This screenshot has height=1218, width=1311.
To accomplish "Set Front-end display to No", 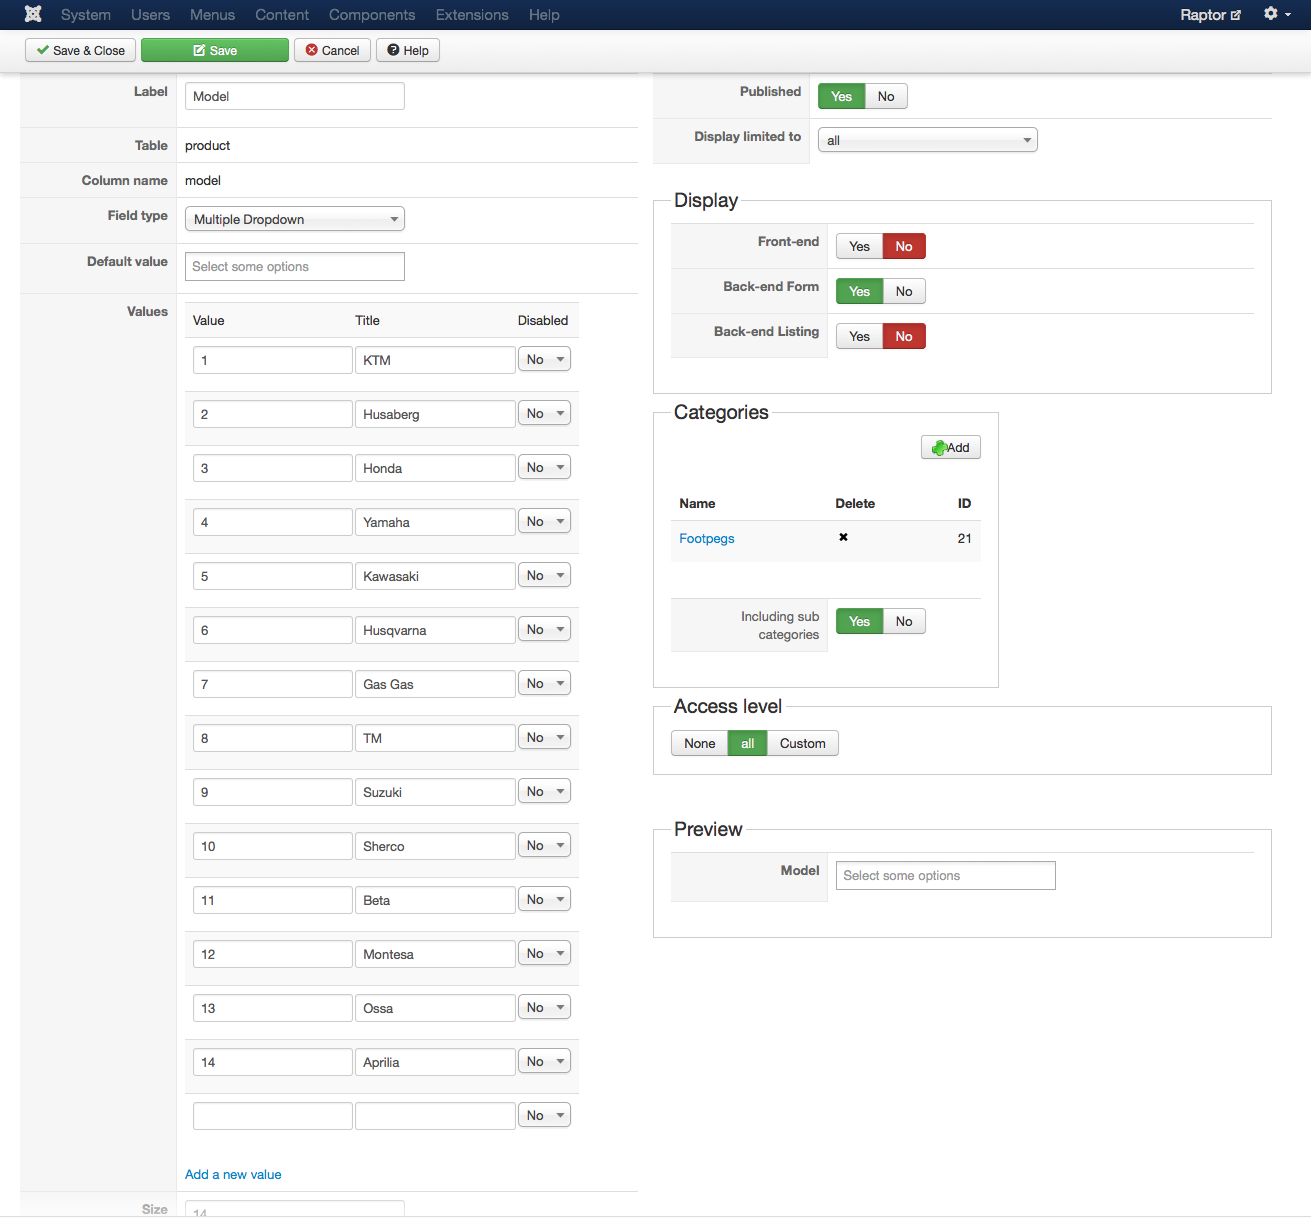I will point(904,246).
